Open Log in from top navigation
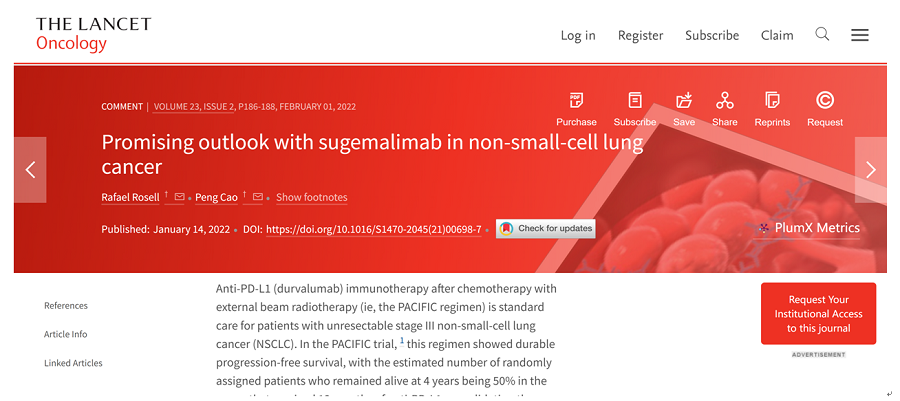Image resolution: width=900 pixels, height=401 pixels. click(578, 35)
